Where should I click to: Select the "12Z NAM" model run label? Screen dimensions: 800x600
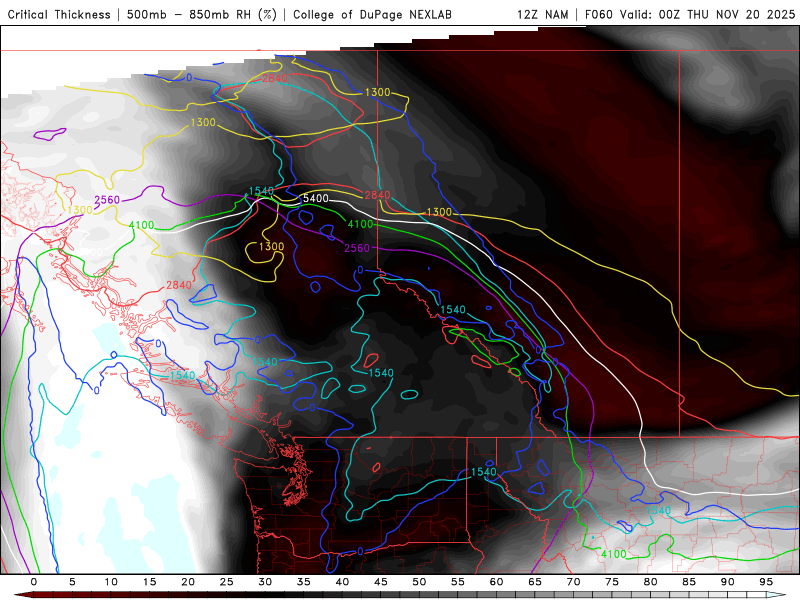pos(542,14)
